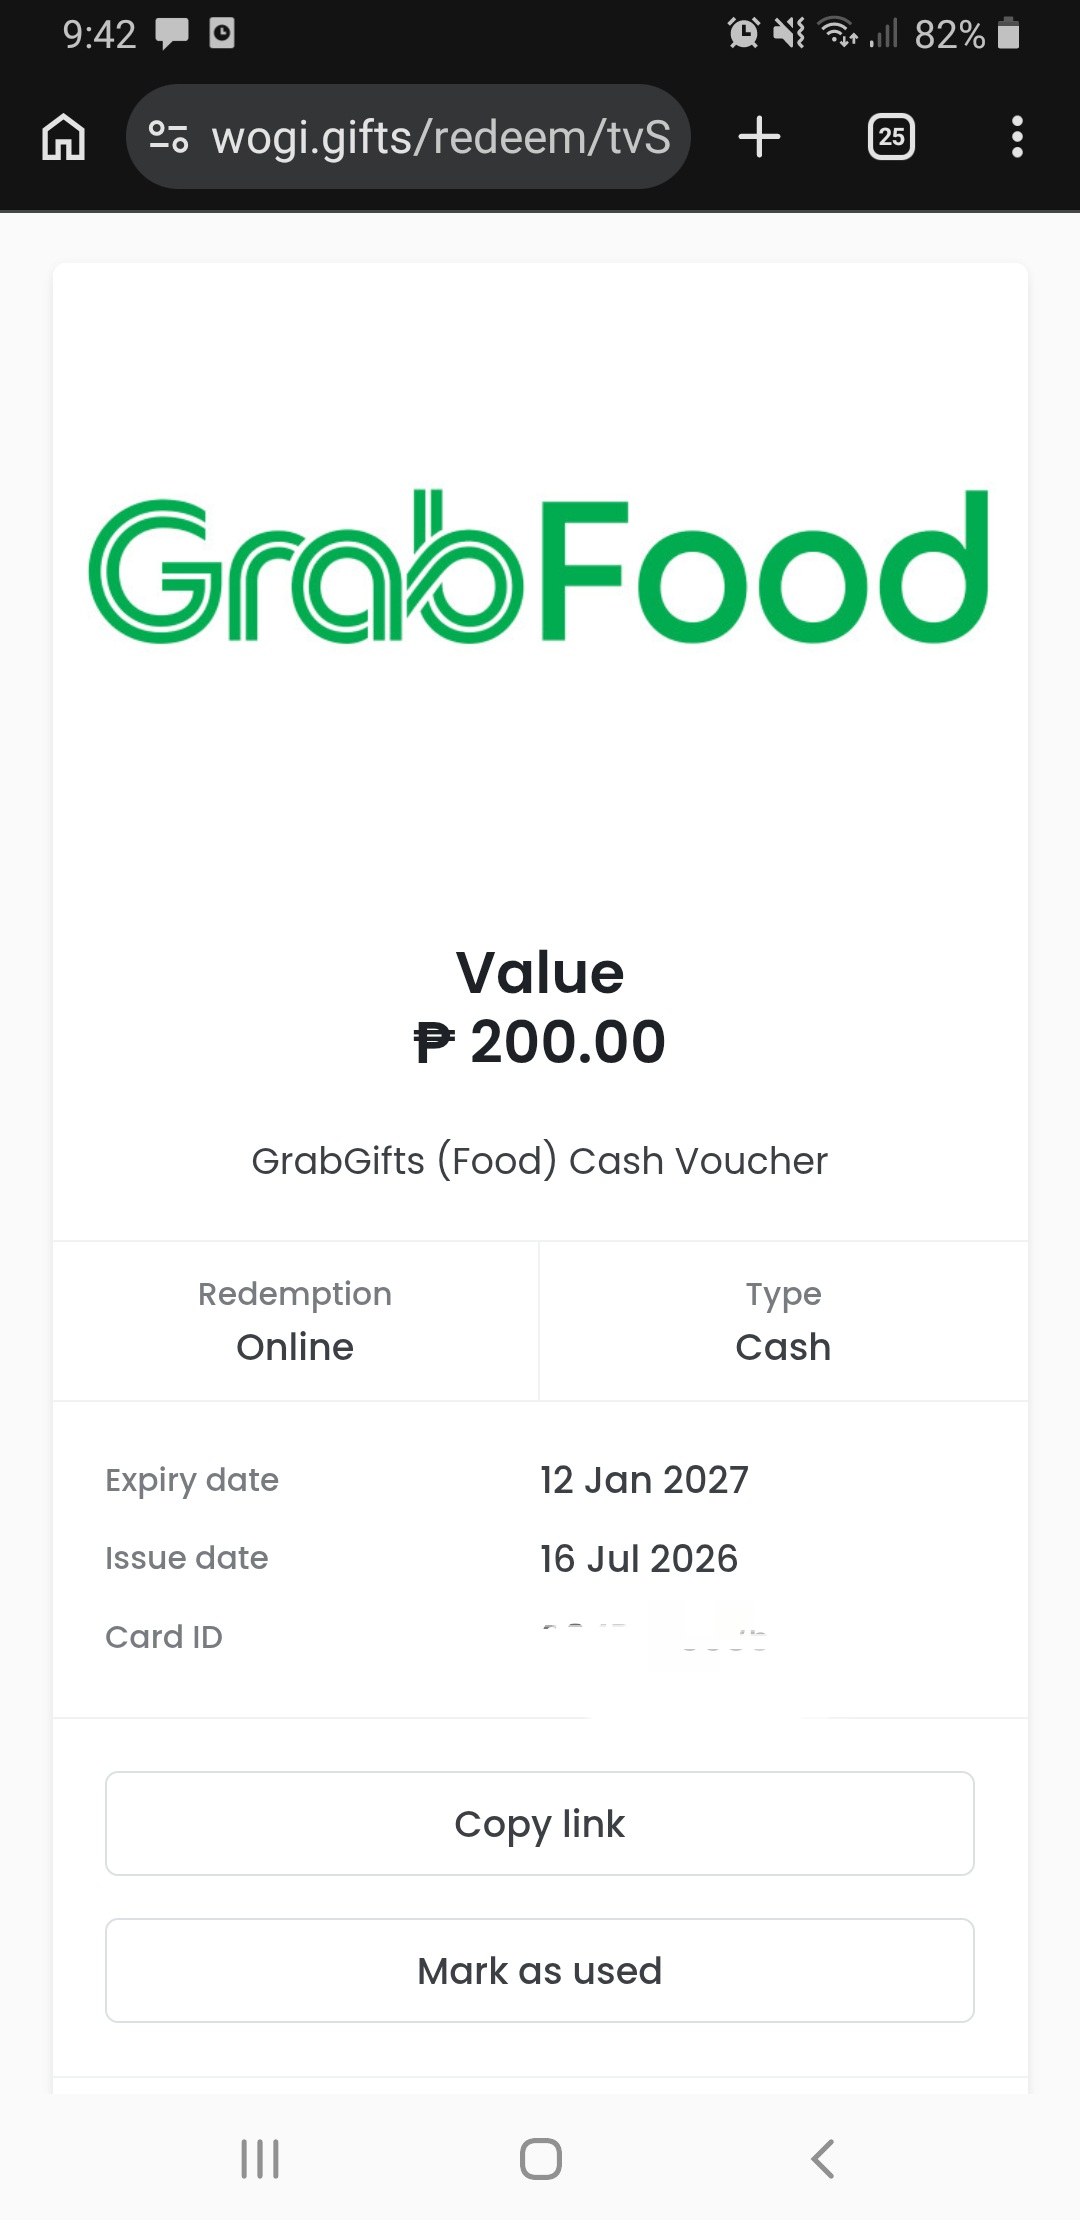This screenshot has height=2220, width=1080.
Task: Tap the Mark as used button
Action: click(540, 1970)
